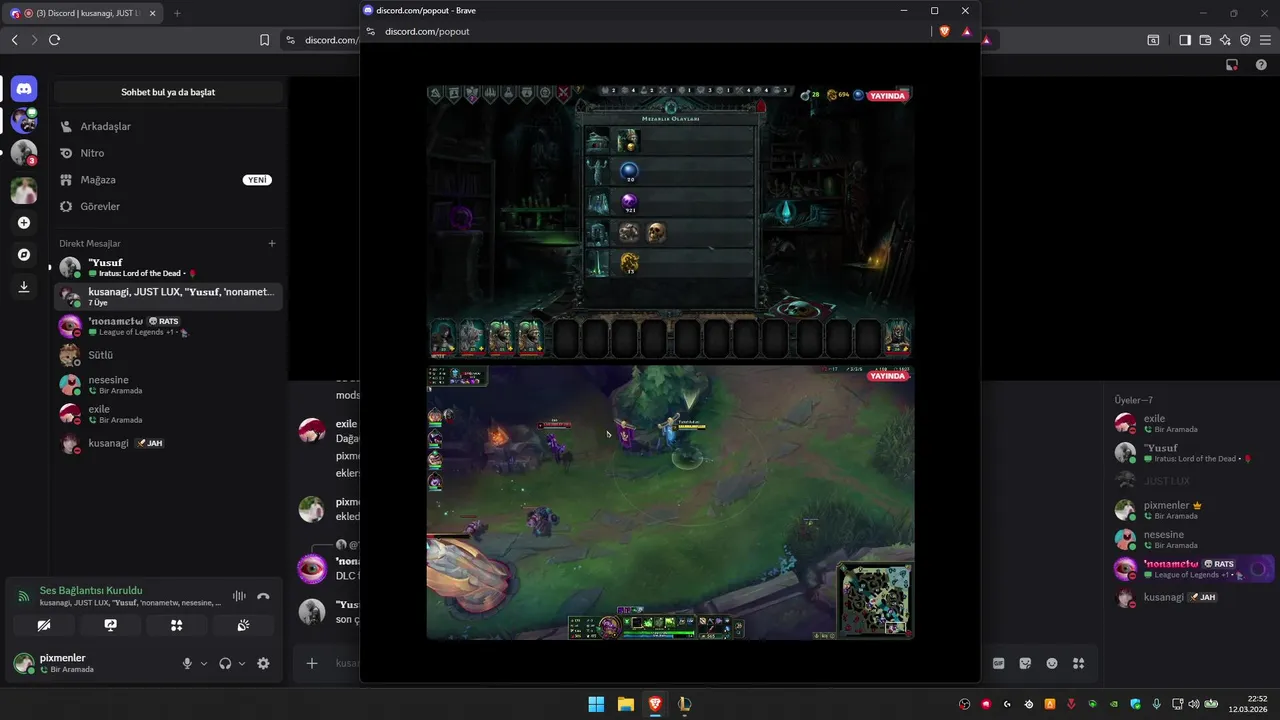Open GIF picker in chat bar
The height and width of the screenshot is (720, 1280).
tap(999, 663)
